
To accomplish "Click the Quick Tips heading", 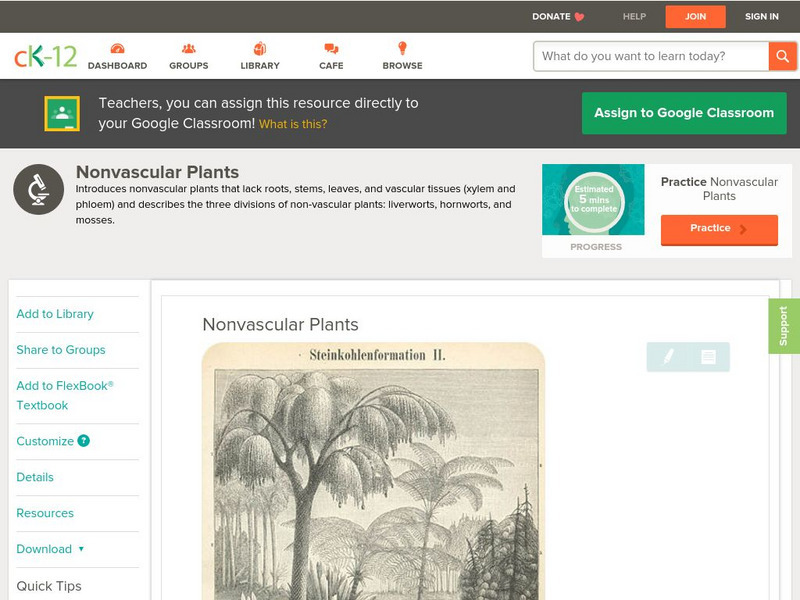I will (x=49, y=586).
